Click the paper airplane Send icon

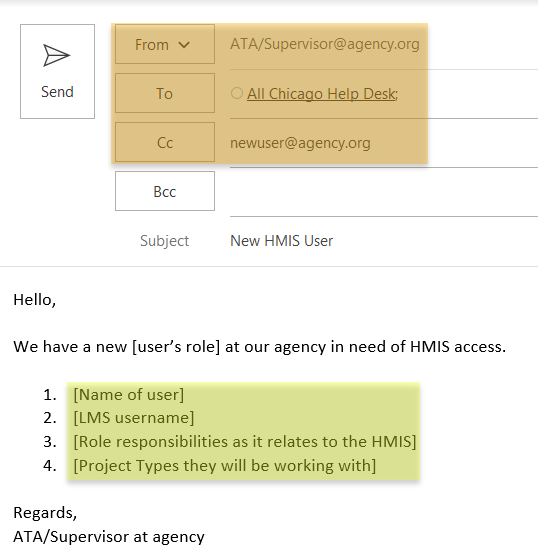(x=57, y=55)
